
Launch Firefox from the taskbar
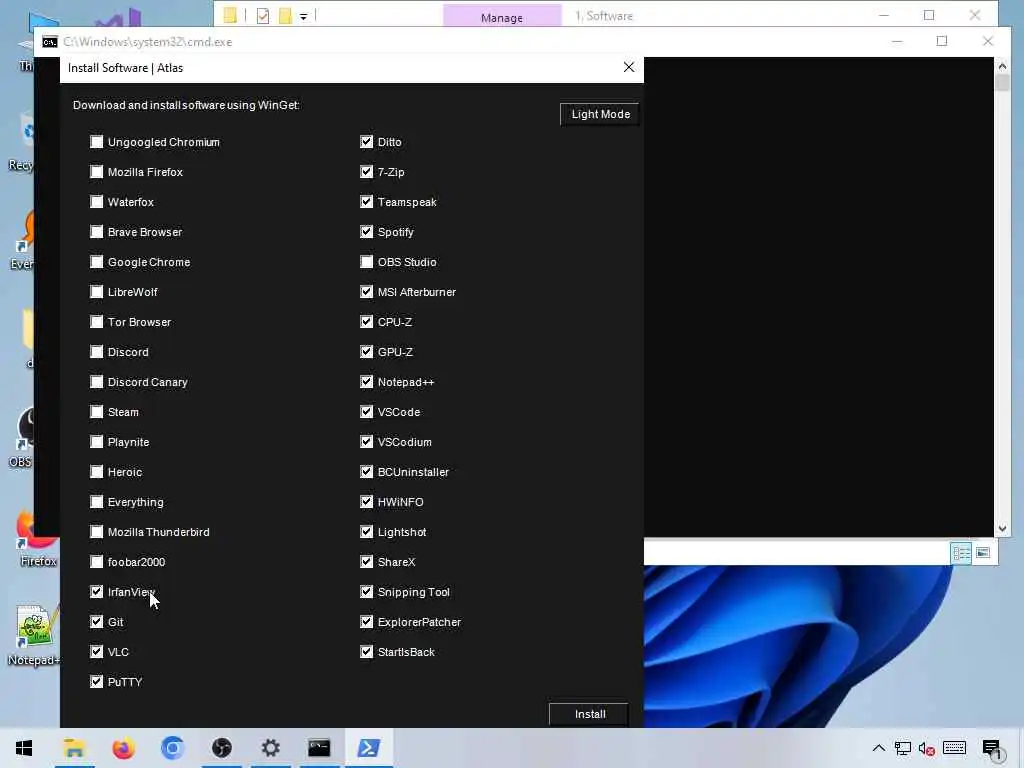click(123, 748)
